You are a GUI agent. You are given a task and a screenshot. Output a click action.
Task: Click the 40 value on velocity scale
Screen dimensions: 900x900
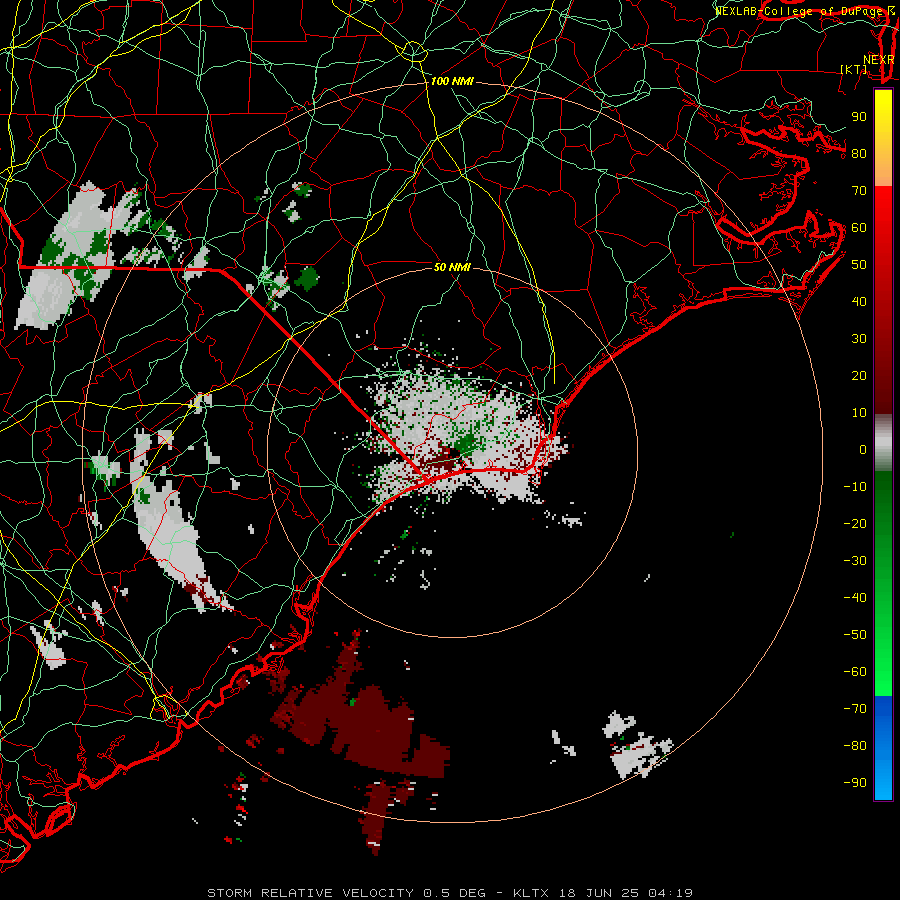859,302
